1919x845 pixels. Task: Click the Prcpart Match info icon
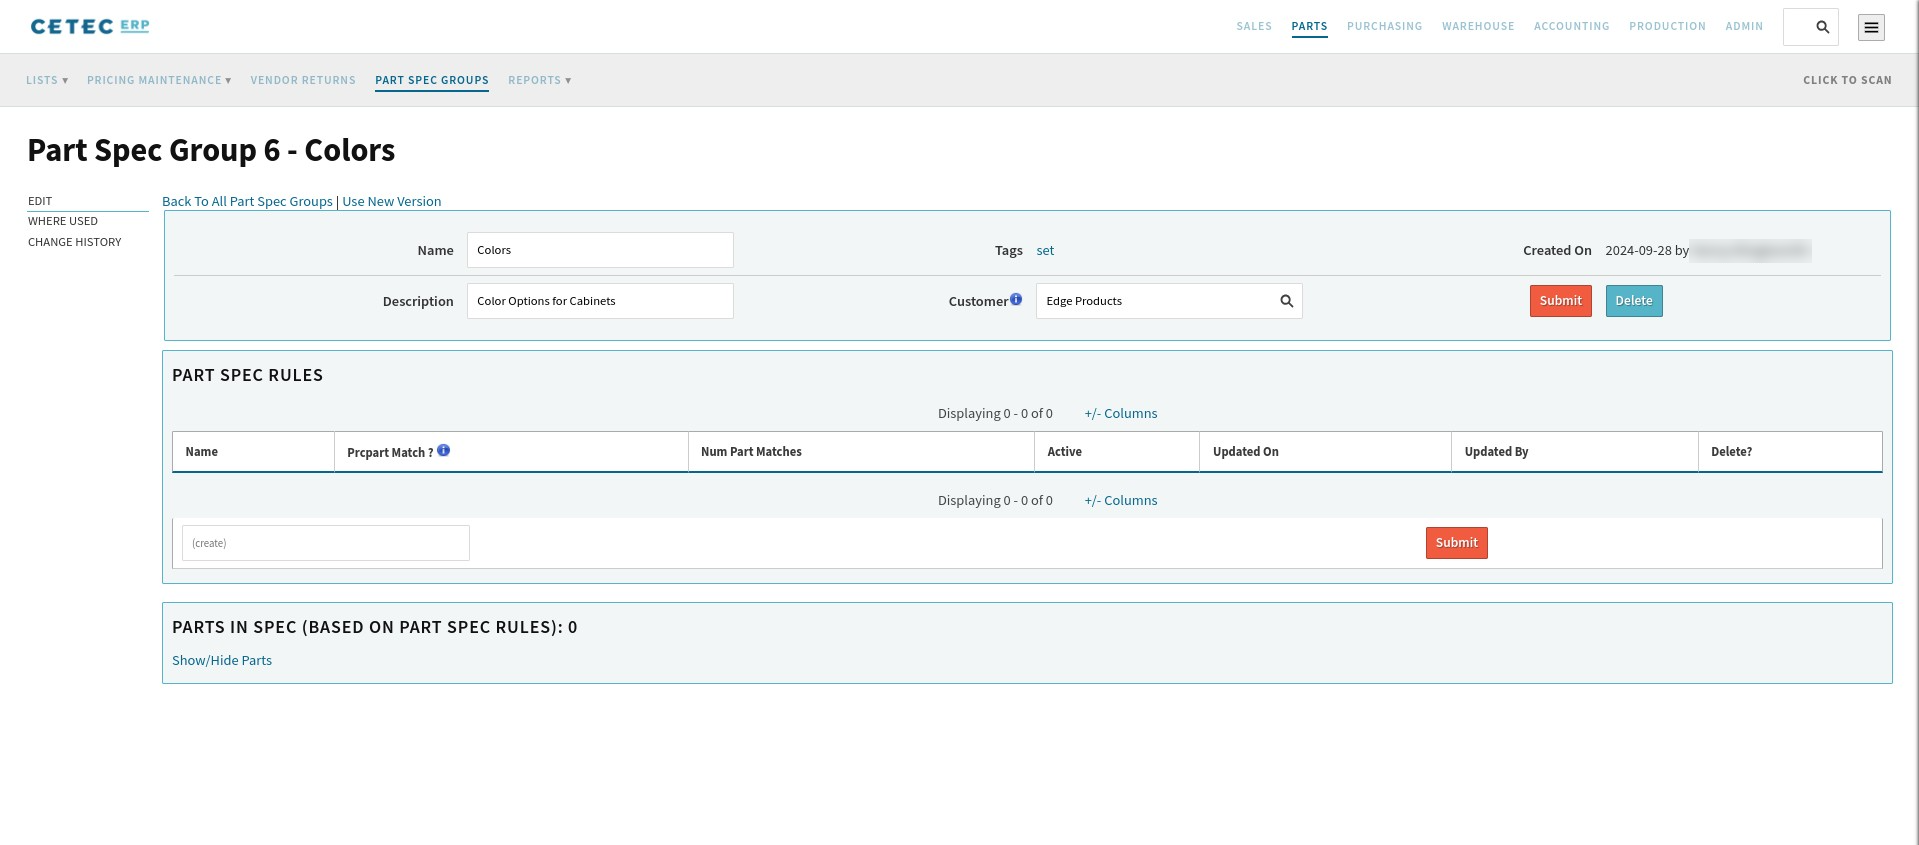point(444,450)
